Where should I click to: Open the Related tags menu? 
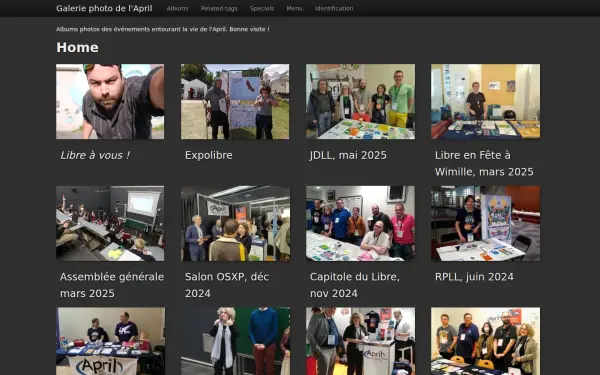219,8
